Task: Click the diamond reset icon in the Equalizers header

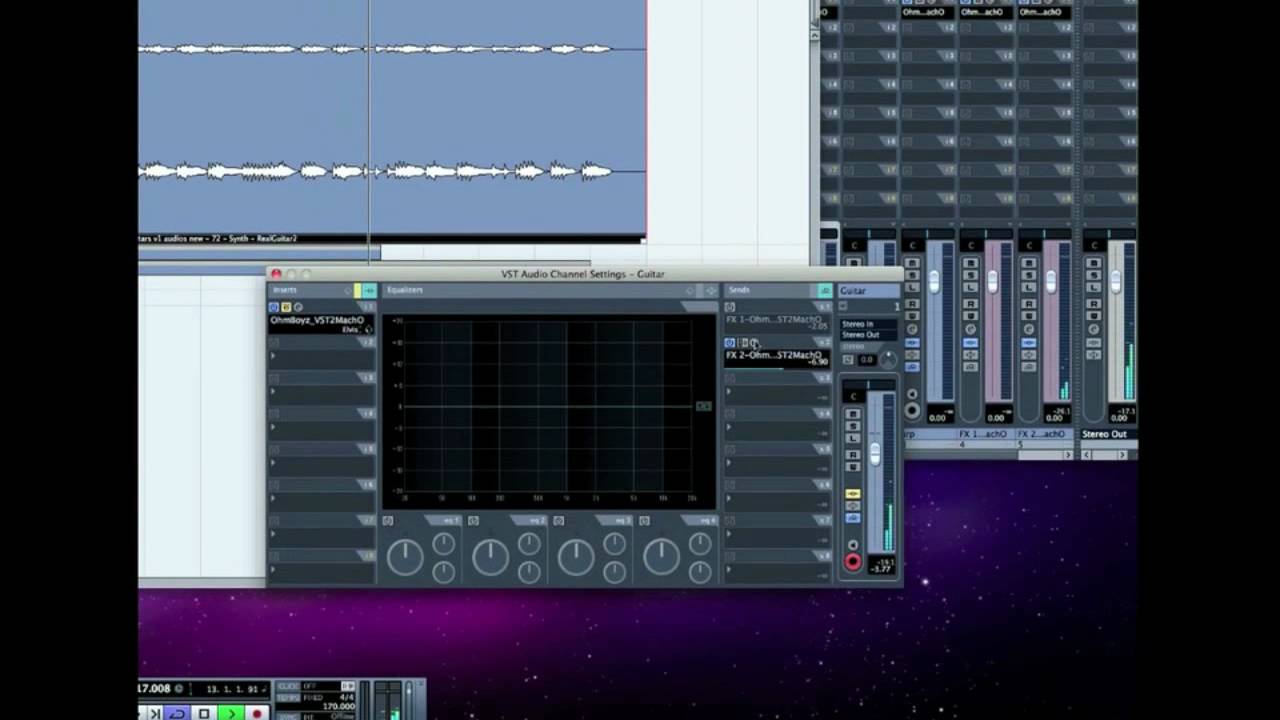Action: pyautogui.click(x=690, y=290)
